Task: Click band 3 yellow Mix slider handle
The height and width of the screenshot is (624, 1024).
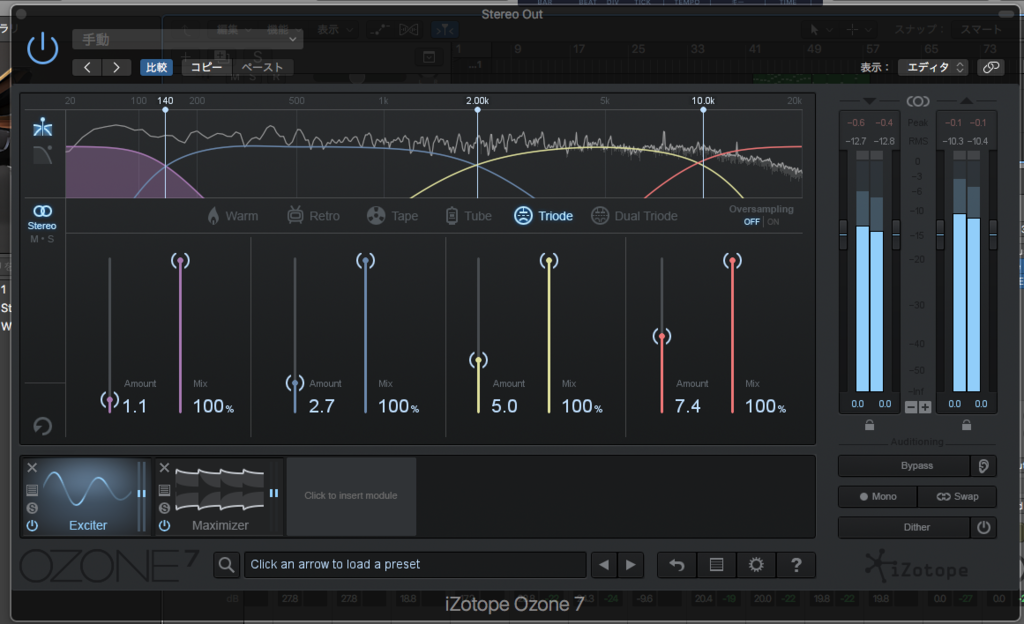Action: point(549,261)
